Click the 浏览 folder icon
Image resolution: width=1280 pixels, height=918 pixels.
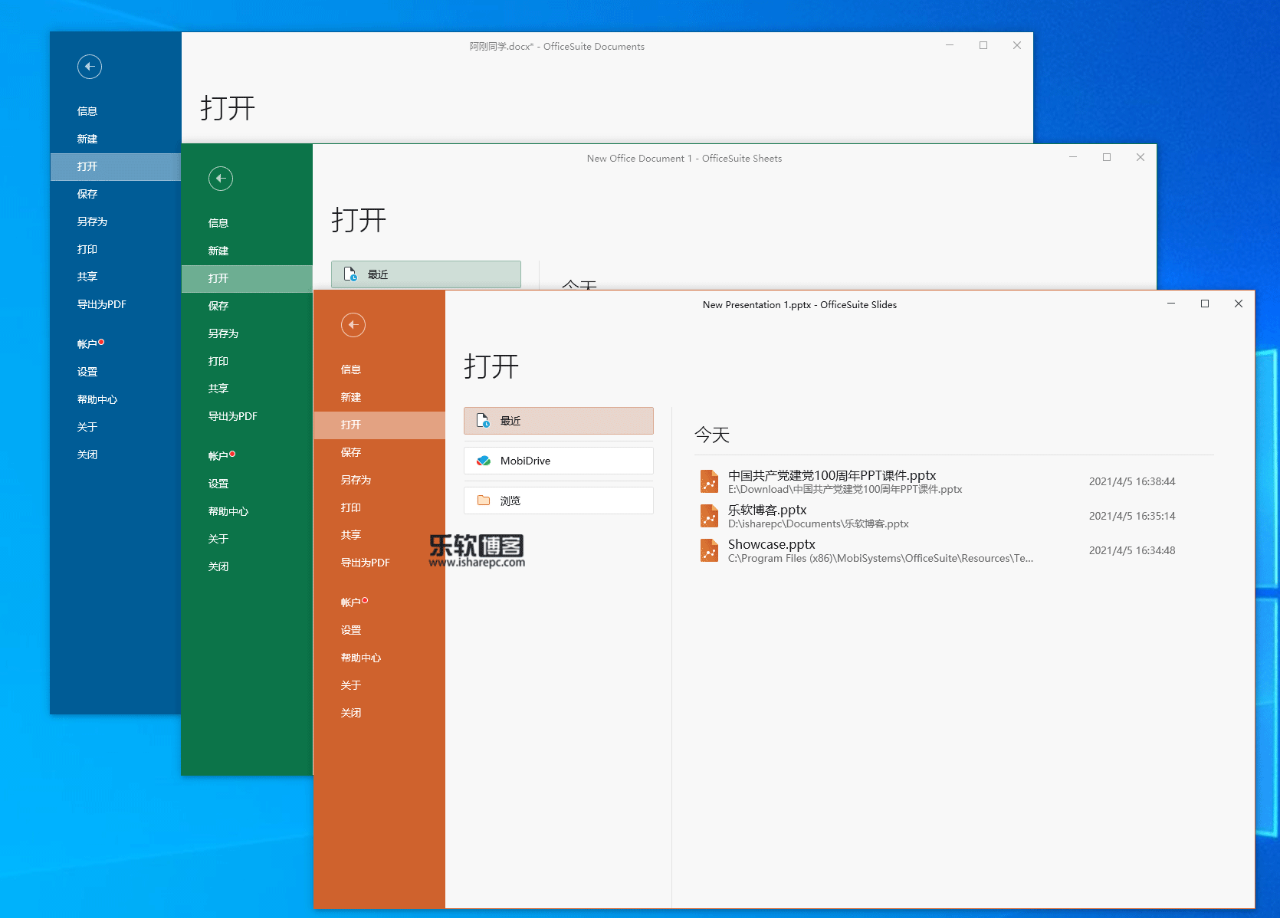coord(484,500)
